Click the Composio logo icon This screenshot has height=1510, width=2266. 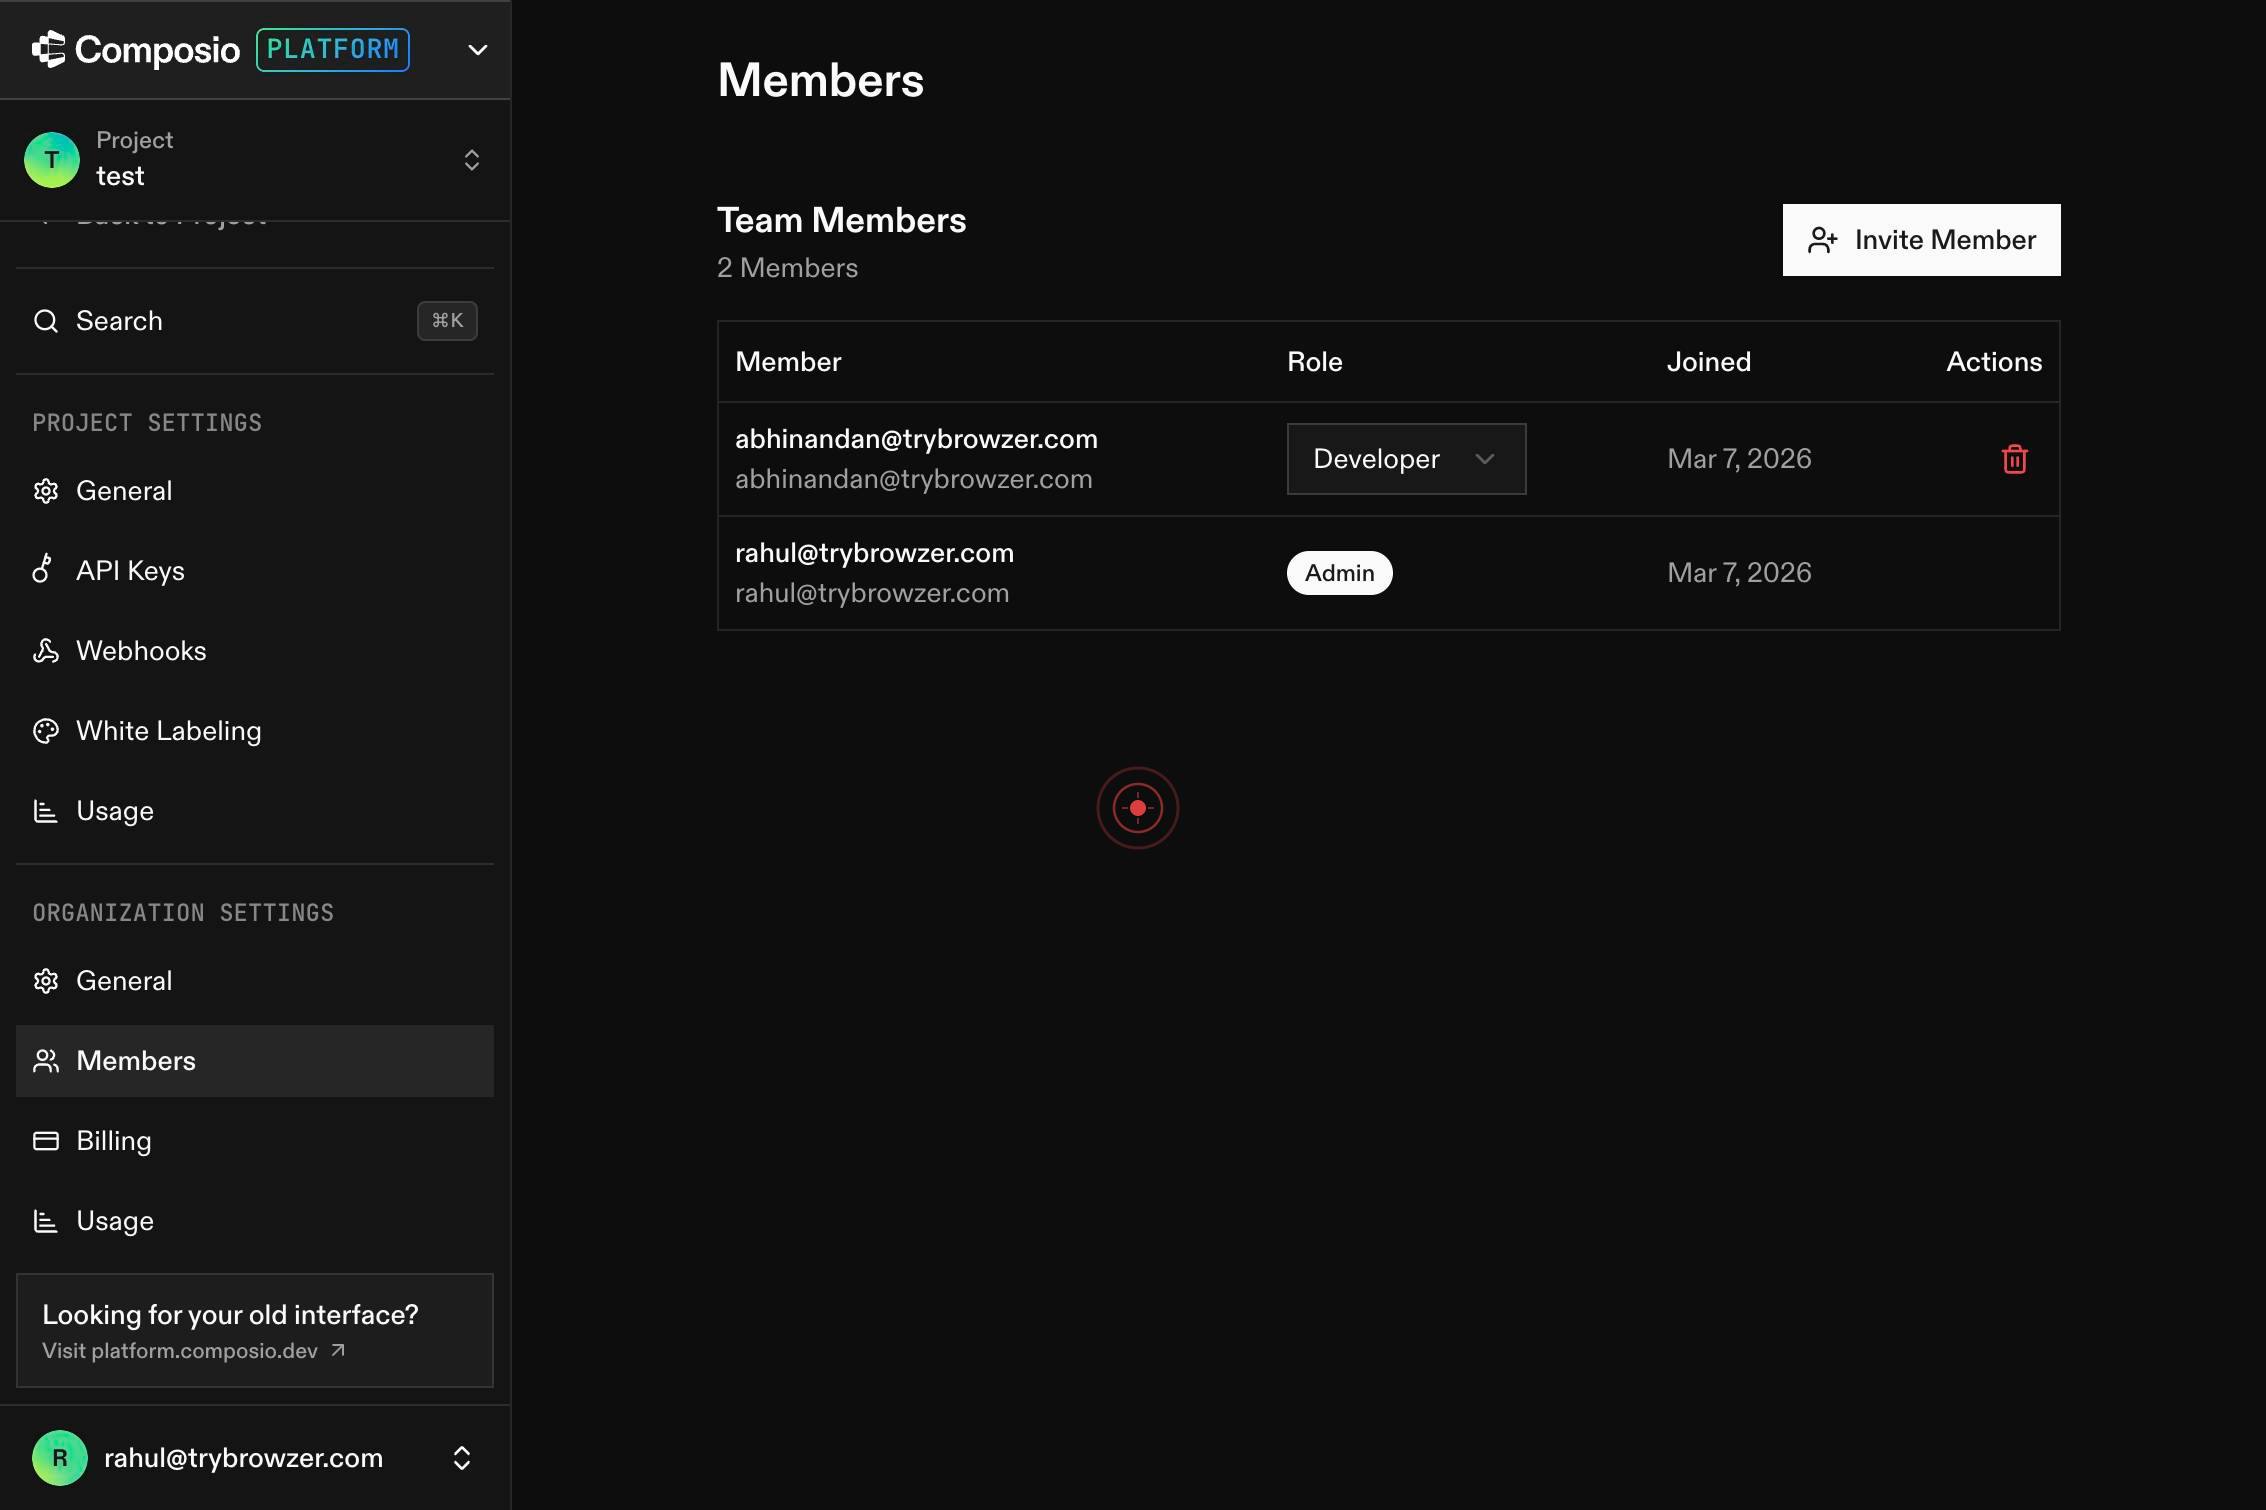click(x=48, y=49)
